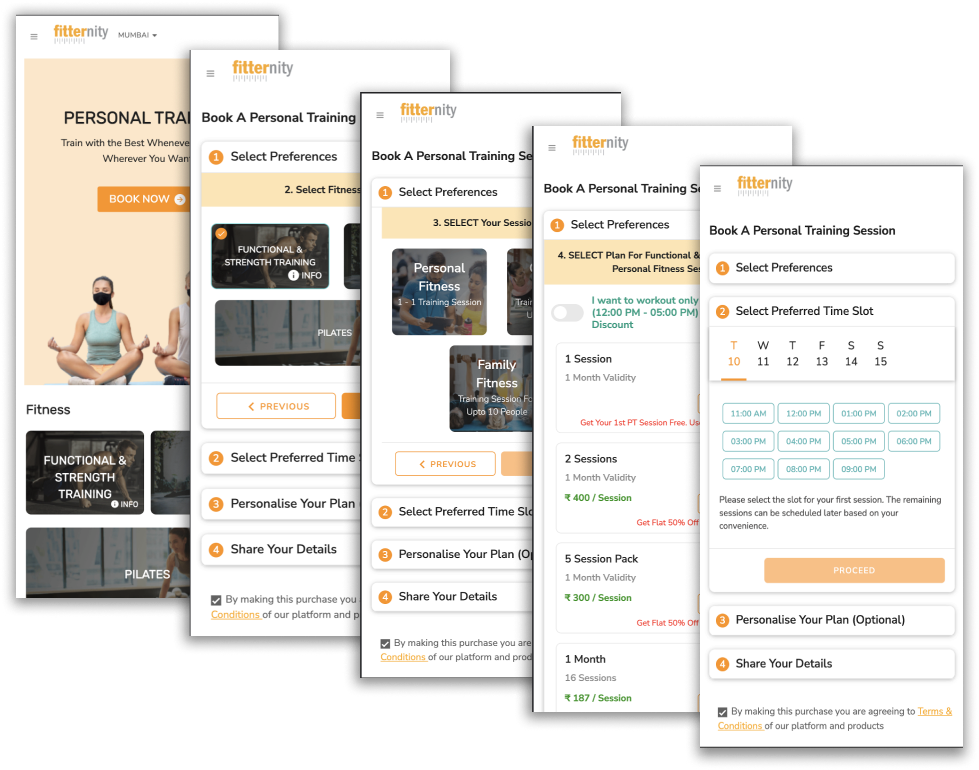Select Friday 13 date tab
The width and height of the screenshot is (979, 770).
pyautogui.click(x=822, y=354)
